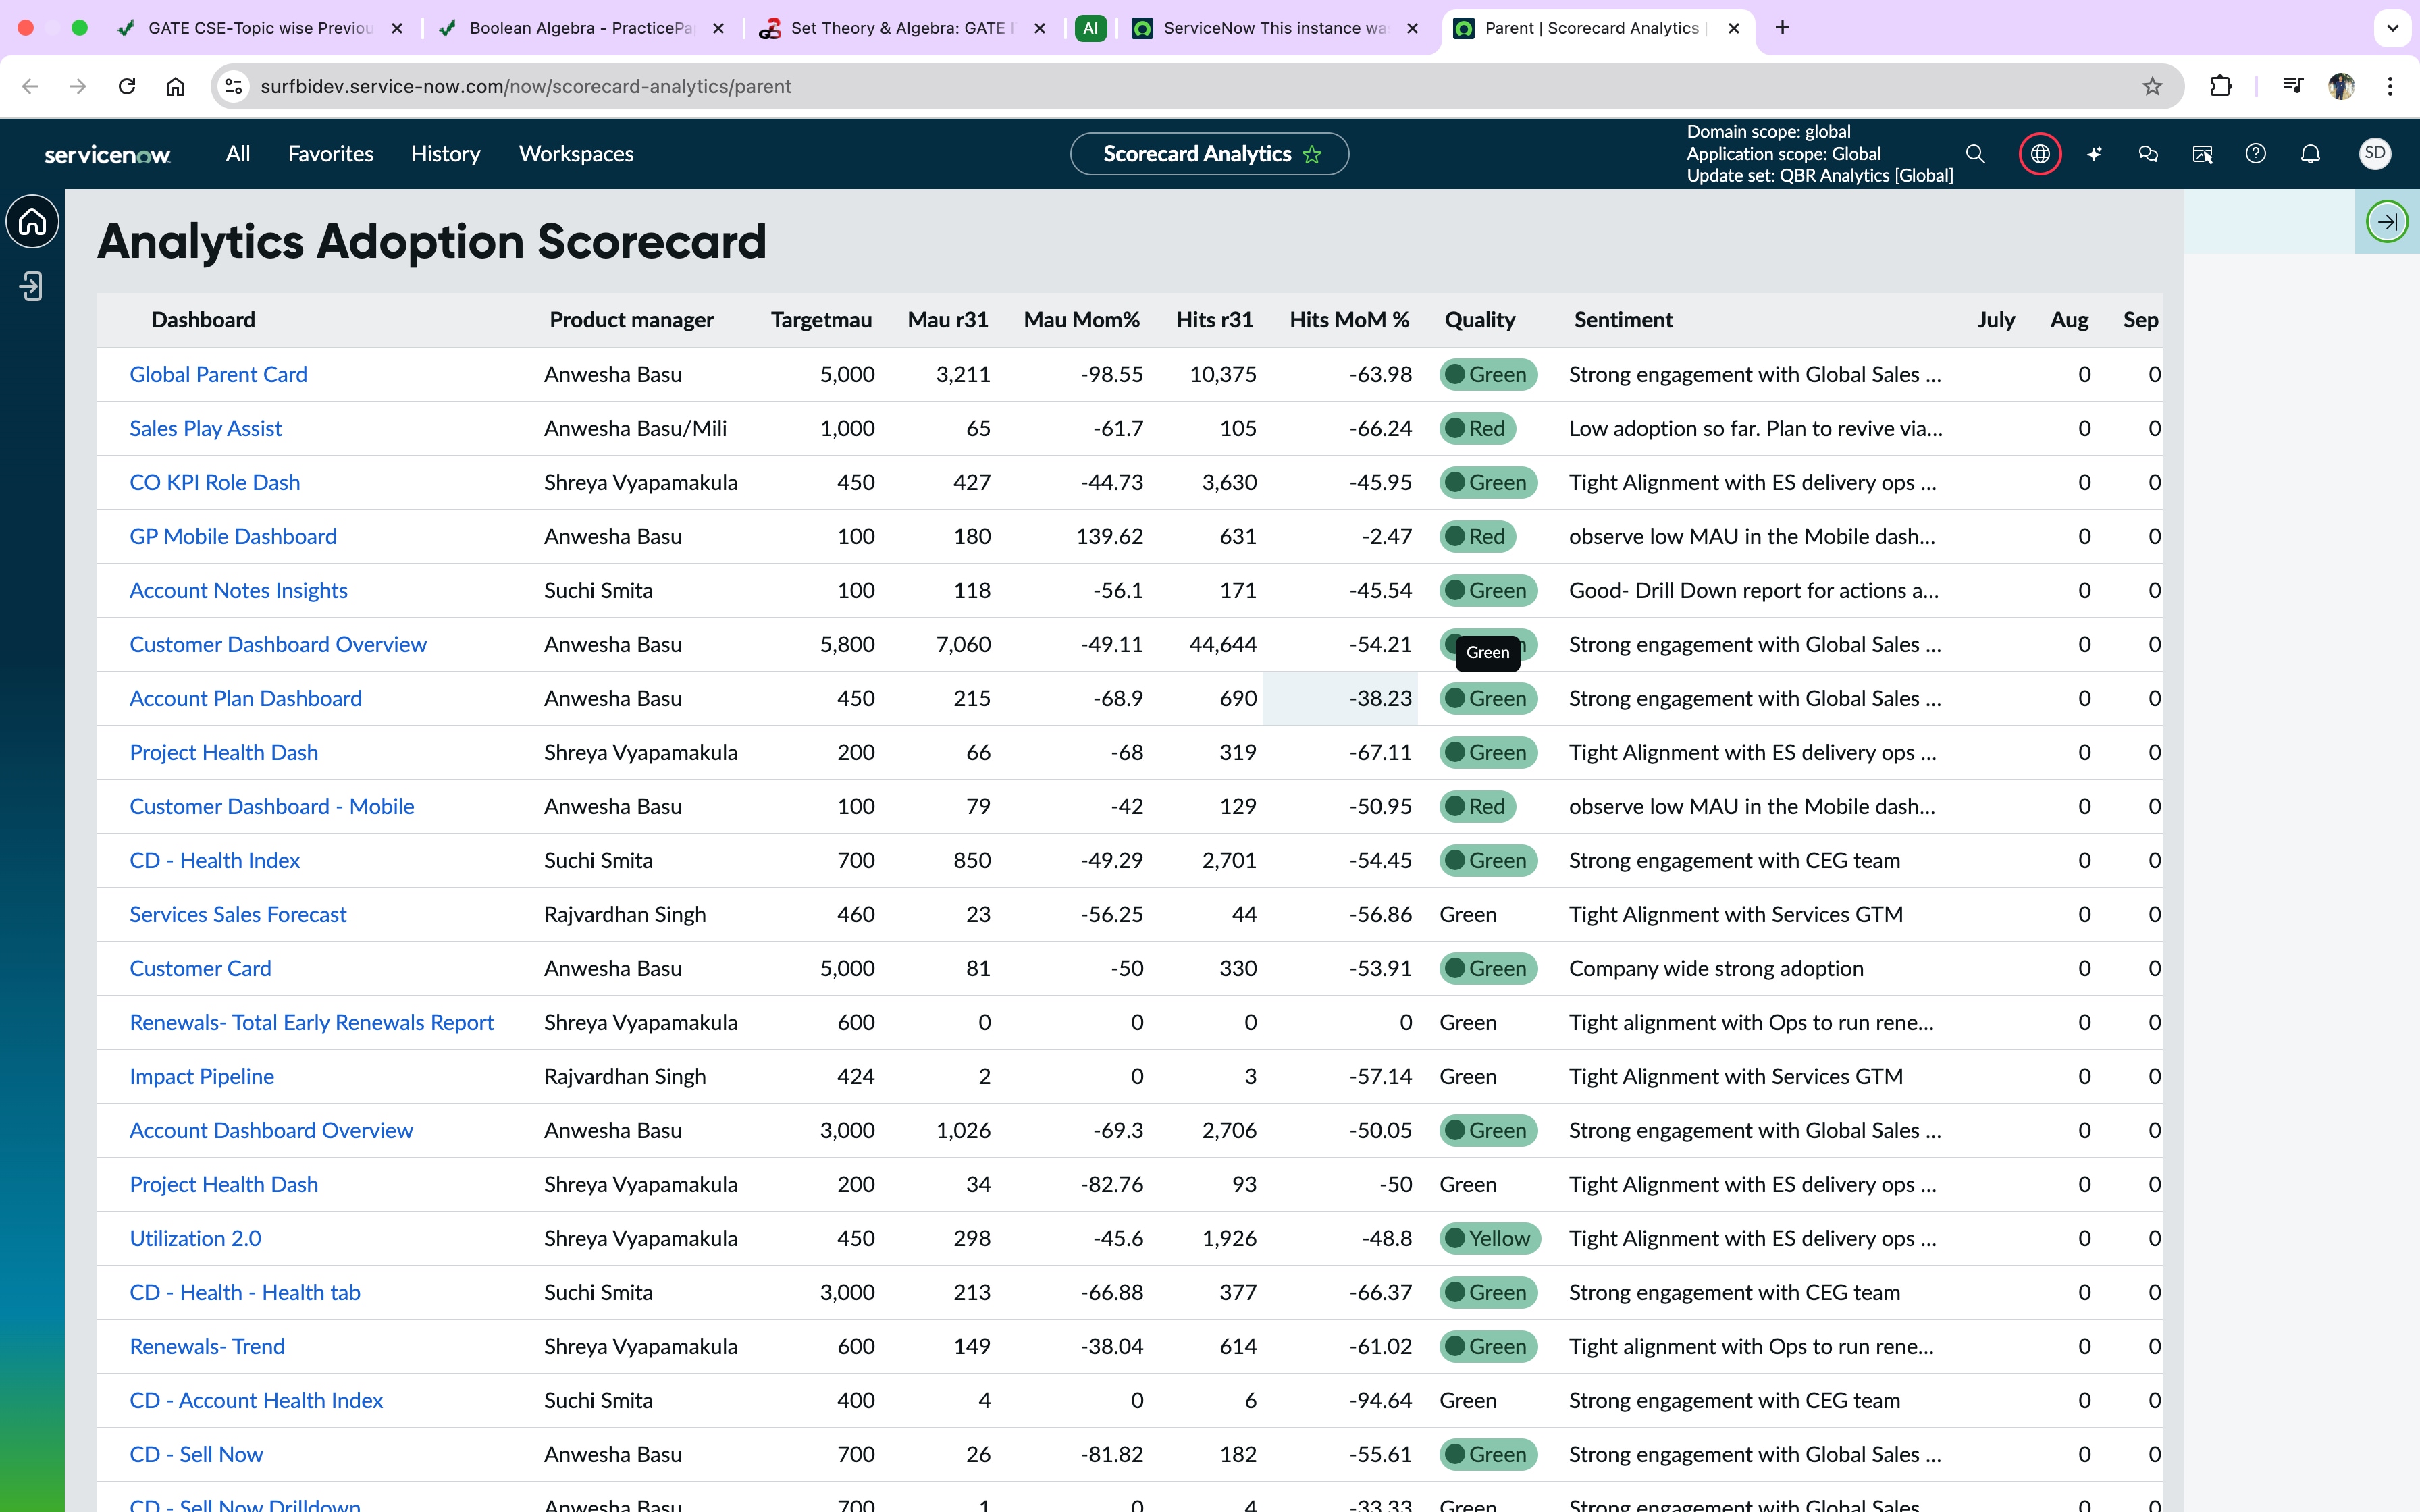Open the History menu
The image size is (2420, 1512).
coord(445,154)
